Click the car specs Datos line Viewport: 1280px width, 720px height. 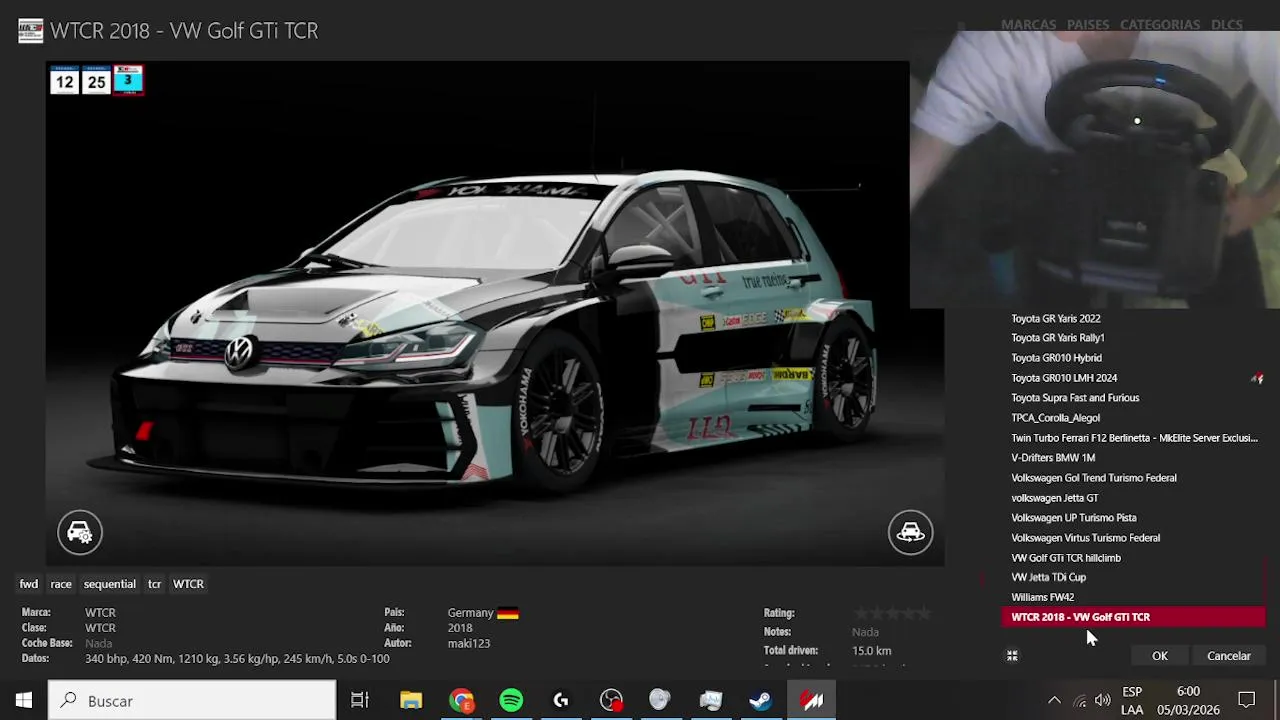237,659
